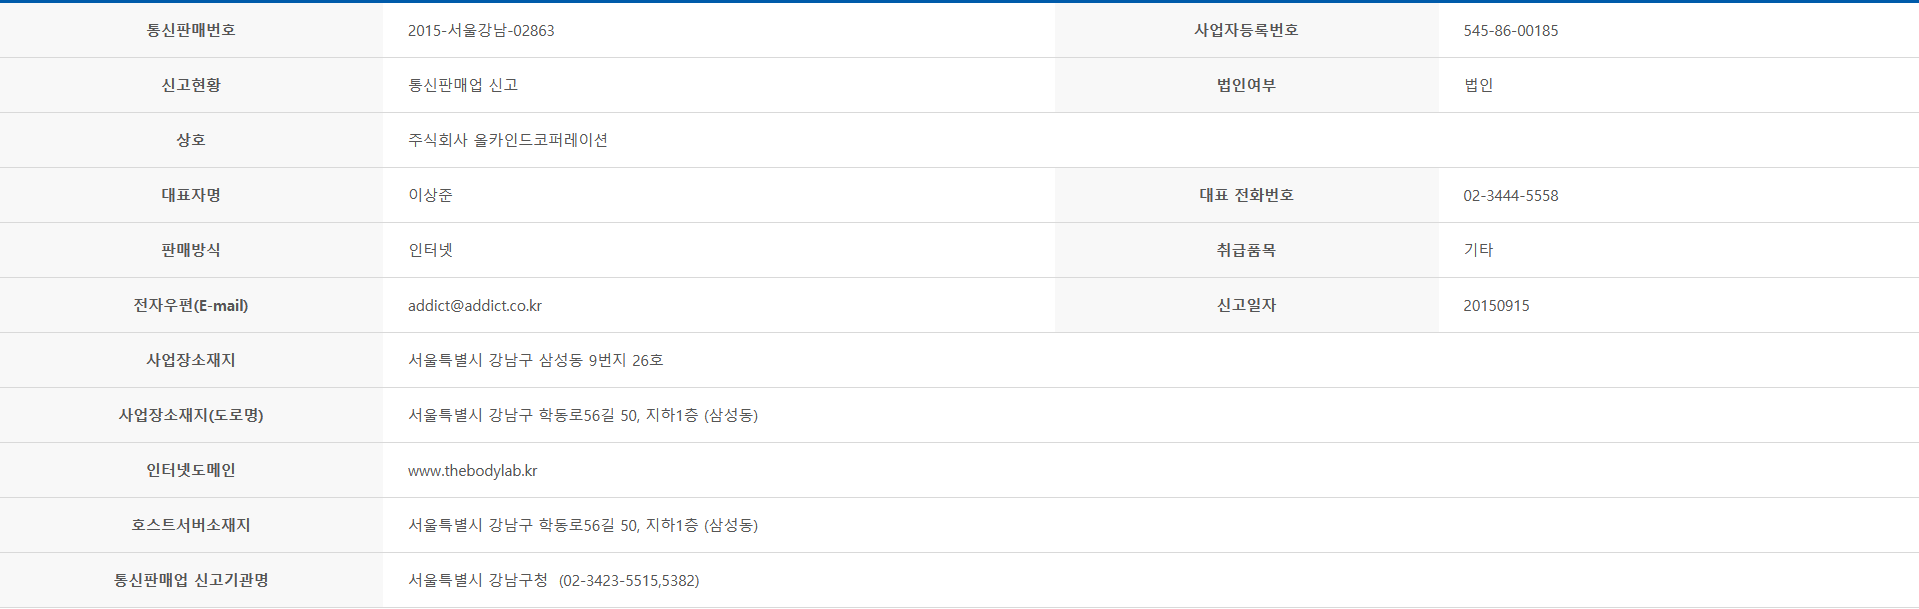Click representative name 이상준

point(430,195)
